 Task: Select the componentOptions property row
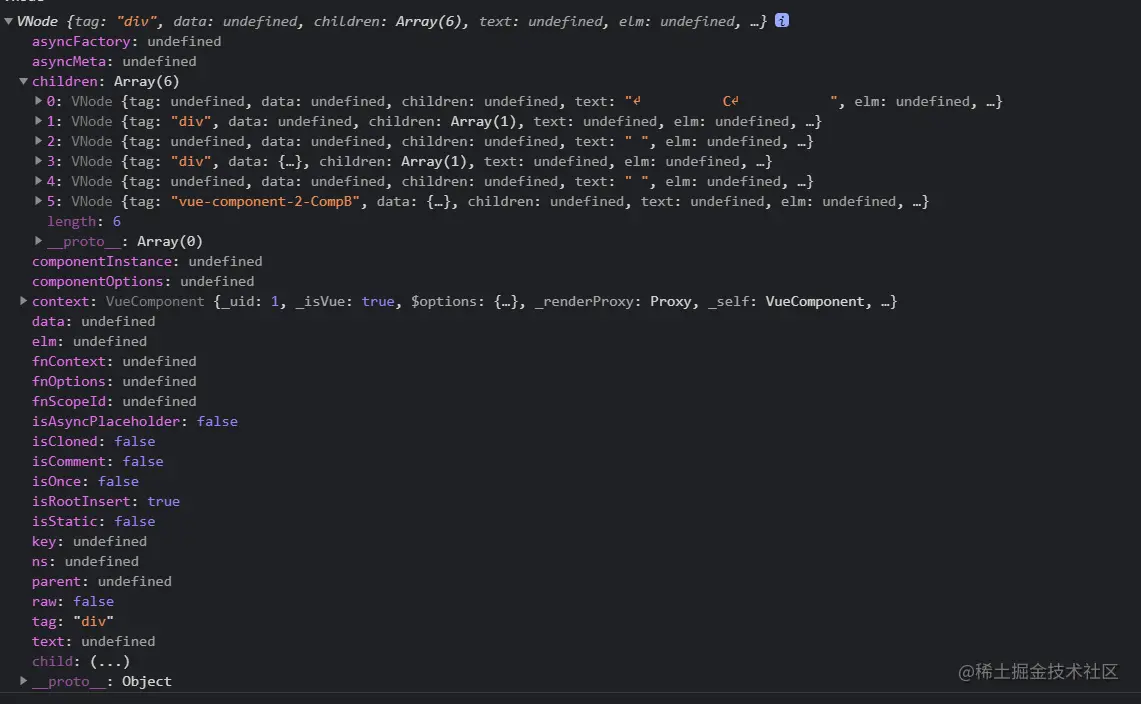point(143,281)
